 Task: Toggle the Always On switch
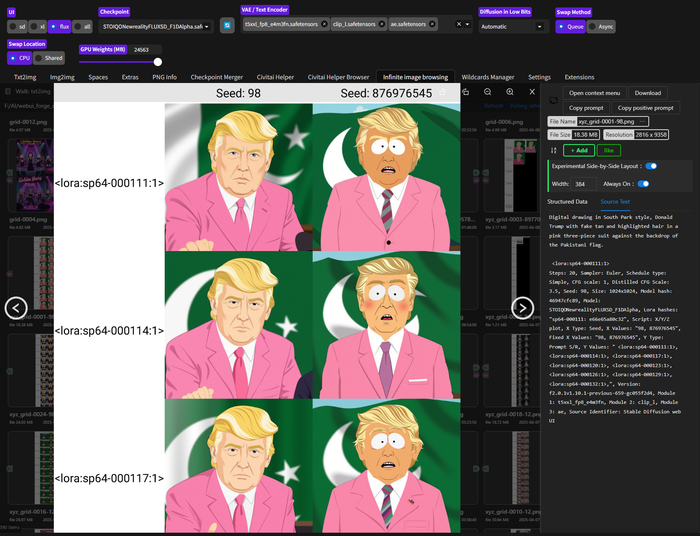click(x=644, y=184)
